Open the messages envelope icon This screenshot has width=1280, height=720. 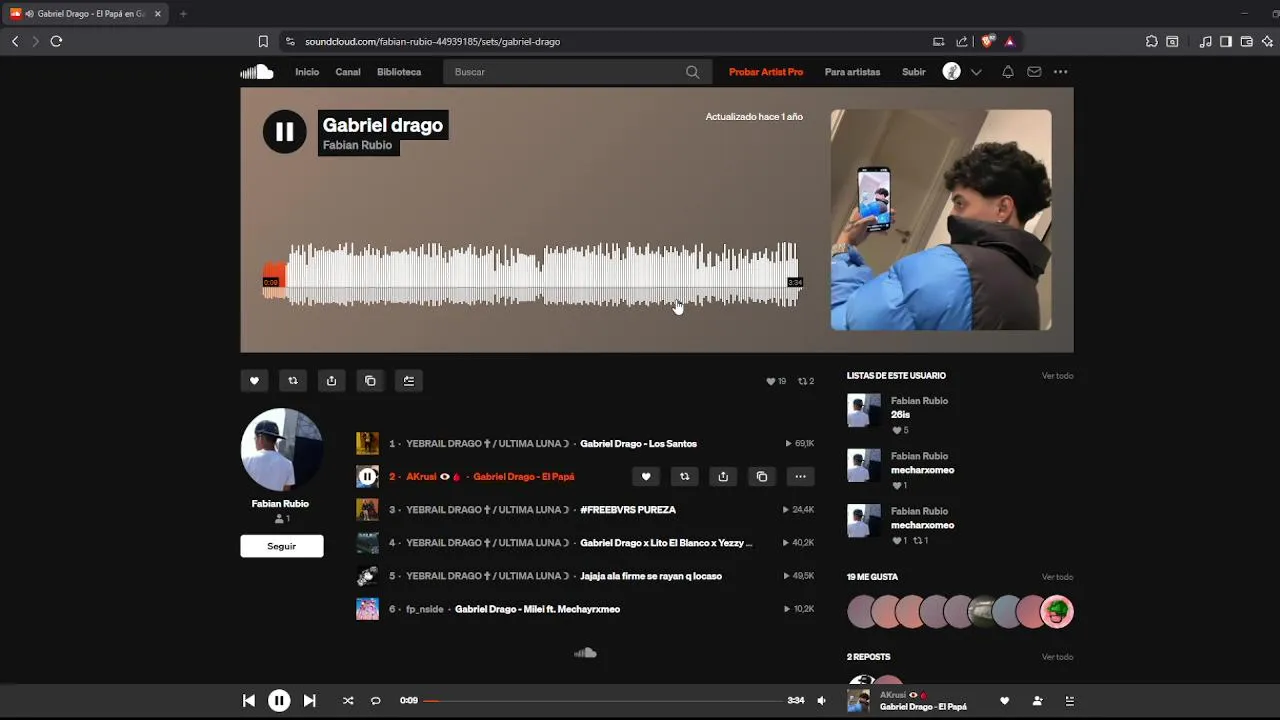click(x=1034, y=72)
